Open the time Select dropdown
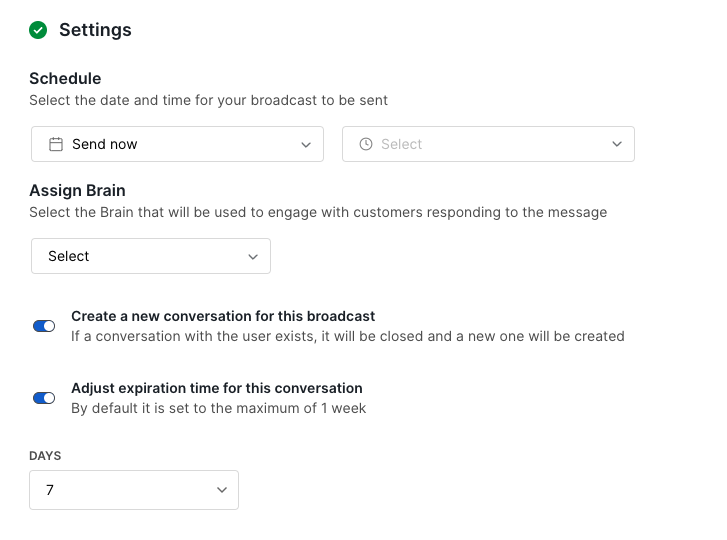 tap(488, 144)
